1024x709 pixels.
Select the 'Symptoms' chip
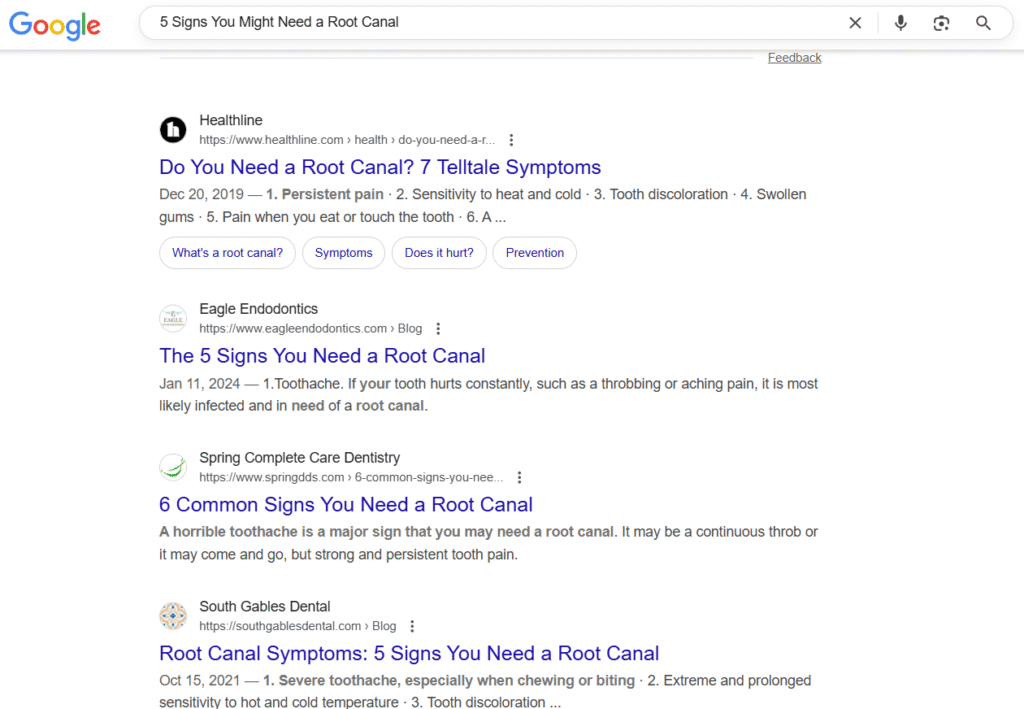[344, 253]
